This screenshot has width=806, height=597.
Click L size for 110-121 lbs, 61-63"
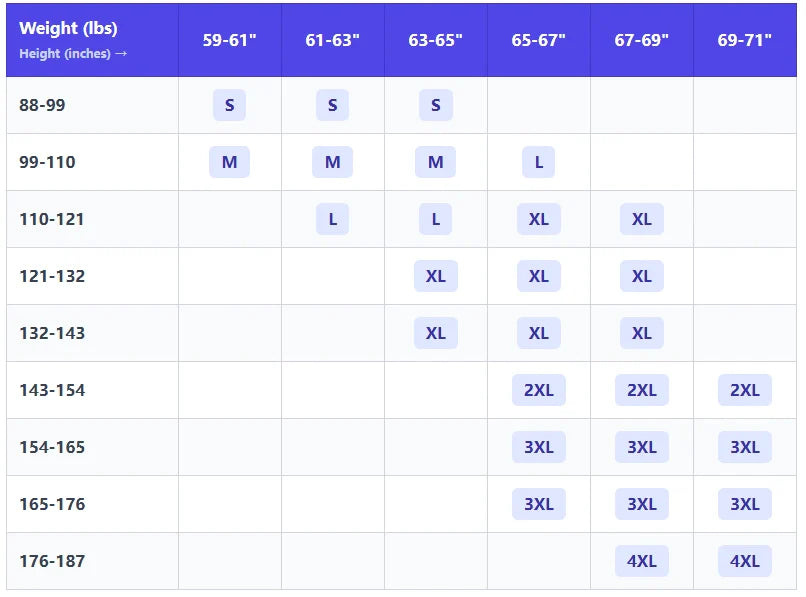[332, 219]
